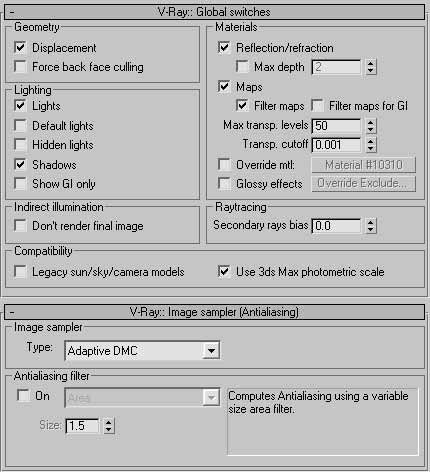Toggle the Hidden lights checkbox
This screenshot has width=430, height=472.
(20, 145)
